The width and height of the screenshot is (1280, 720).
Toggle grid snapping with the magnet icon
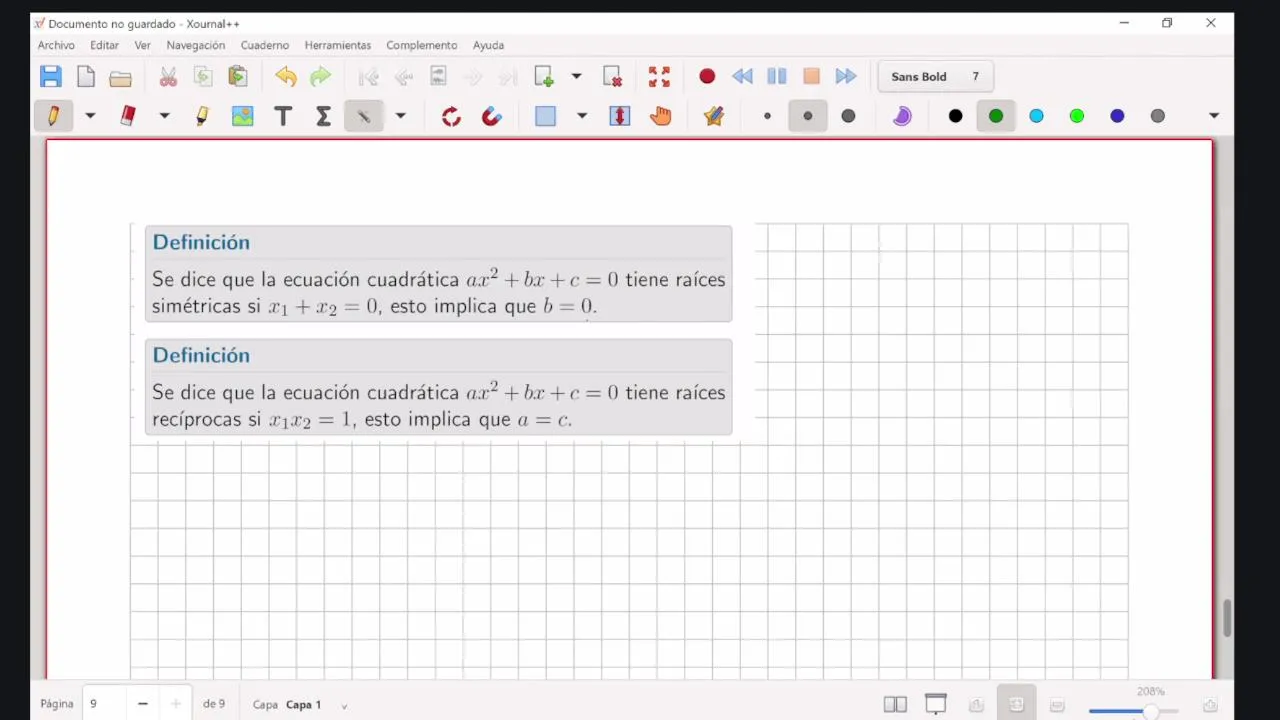[x=491, y=116]
